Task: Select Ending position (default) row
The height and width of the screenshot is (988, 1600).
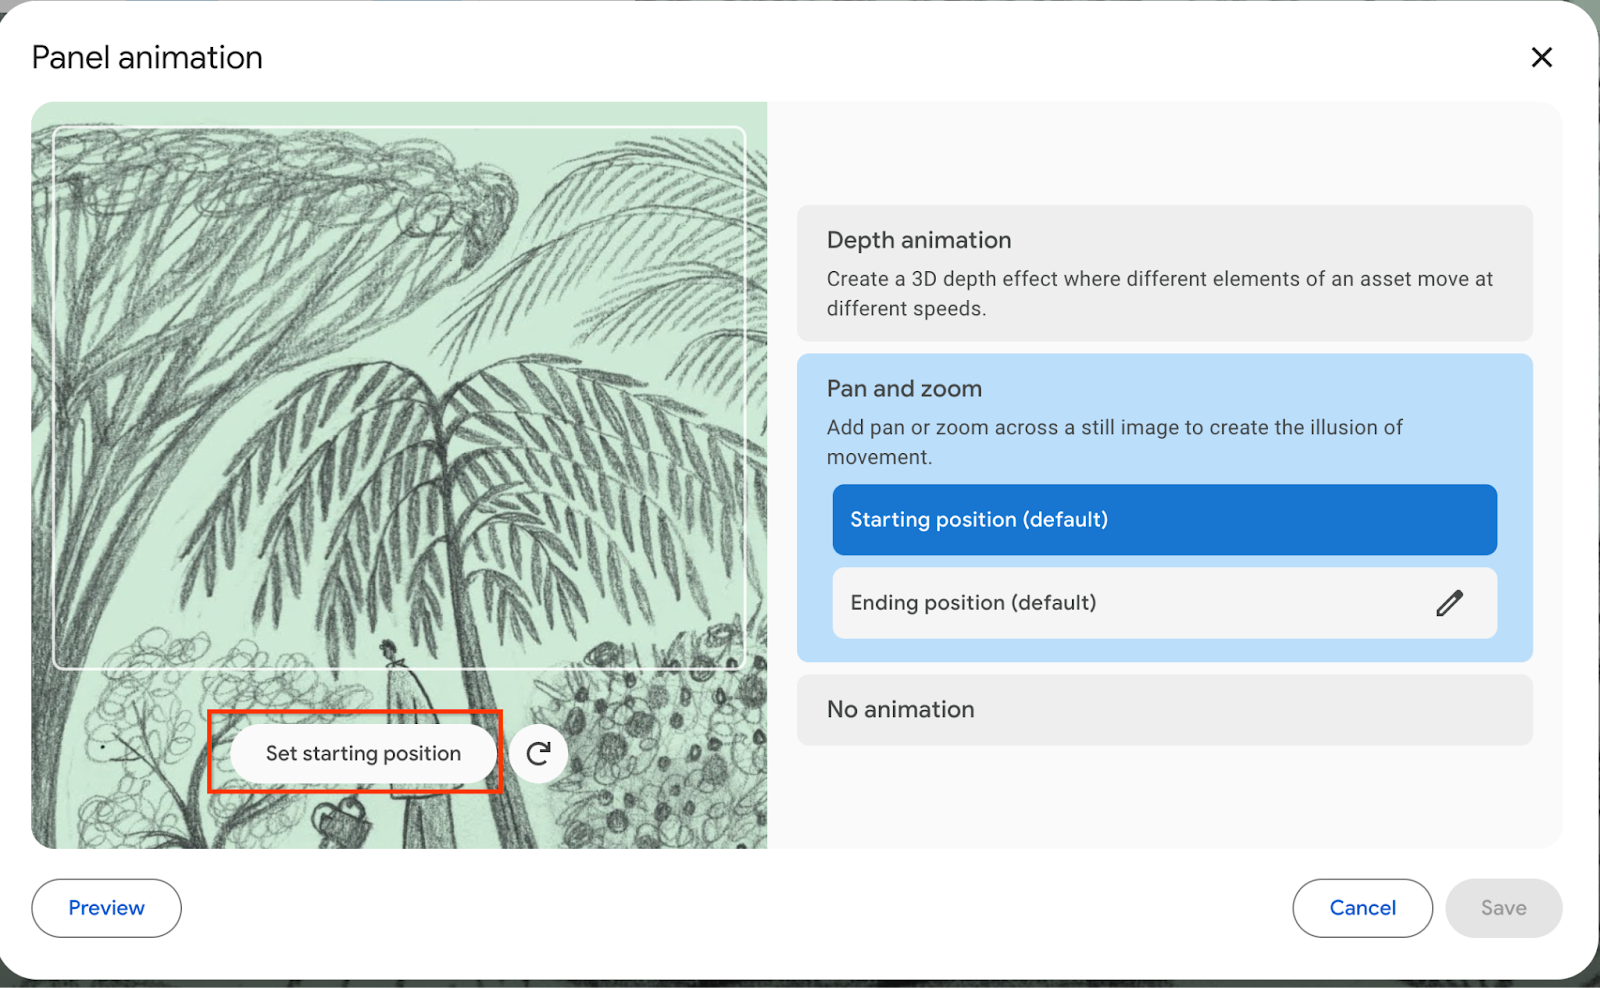Action: pos(1164,603)
